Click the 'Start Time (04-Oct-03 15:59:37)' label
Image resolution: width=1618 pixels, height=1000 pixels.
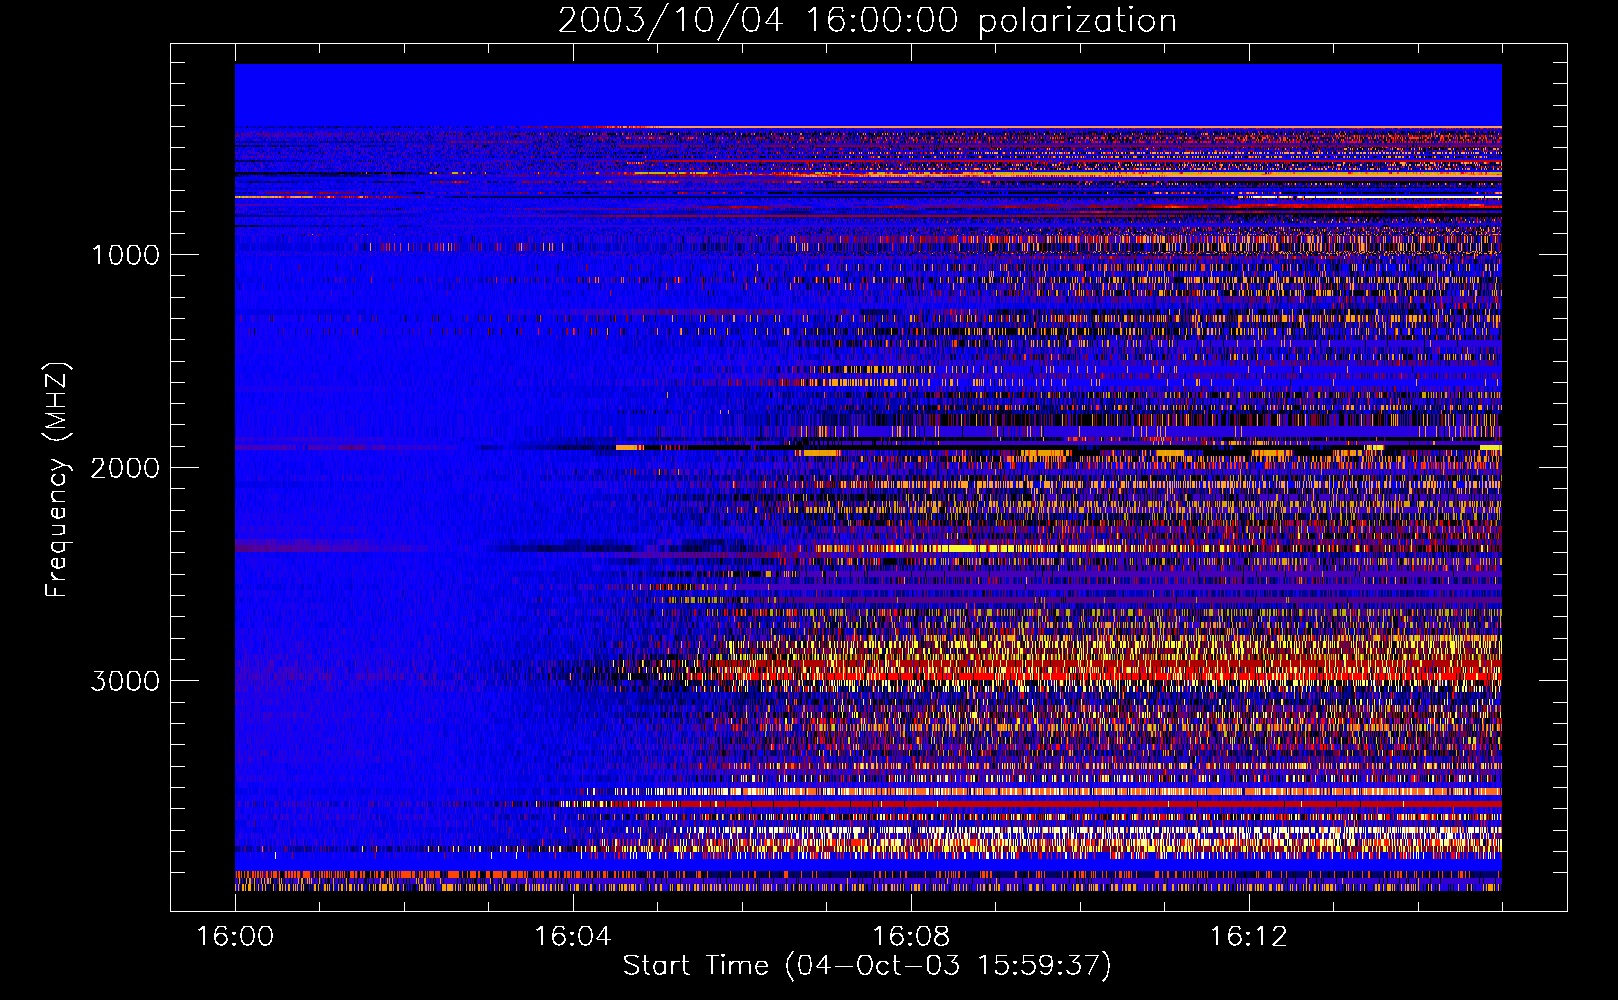tap(867, 966)
